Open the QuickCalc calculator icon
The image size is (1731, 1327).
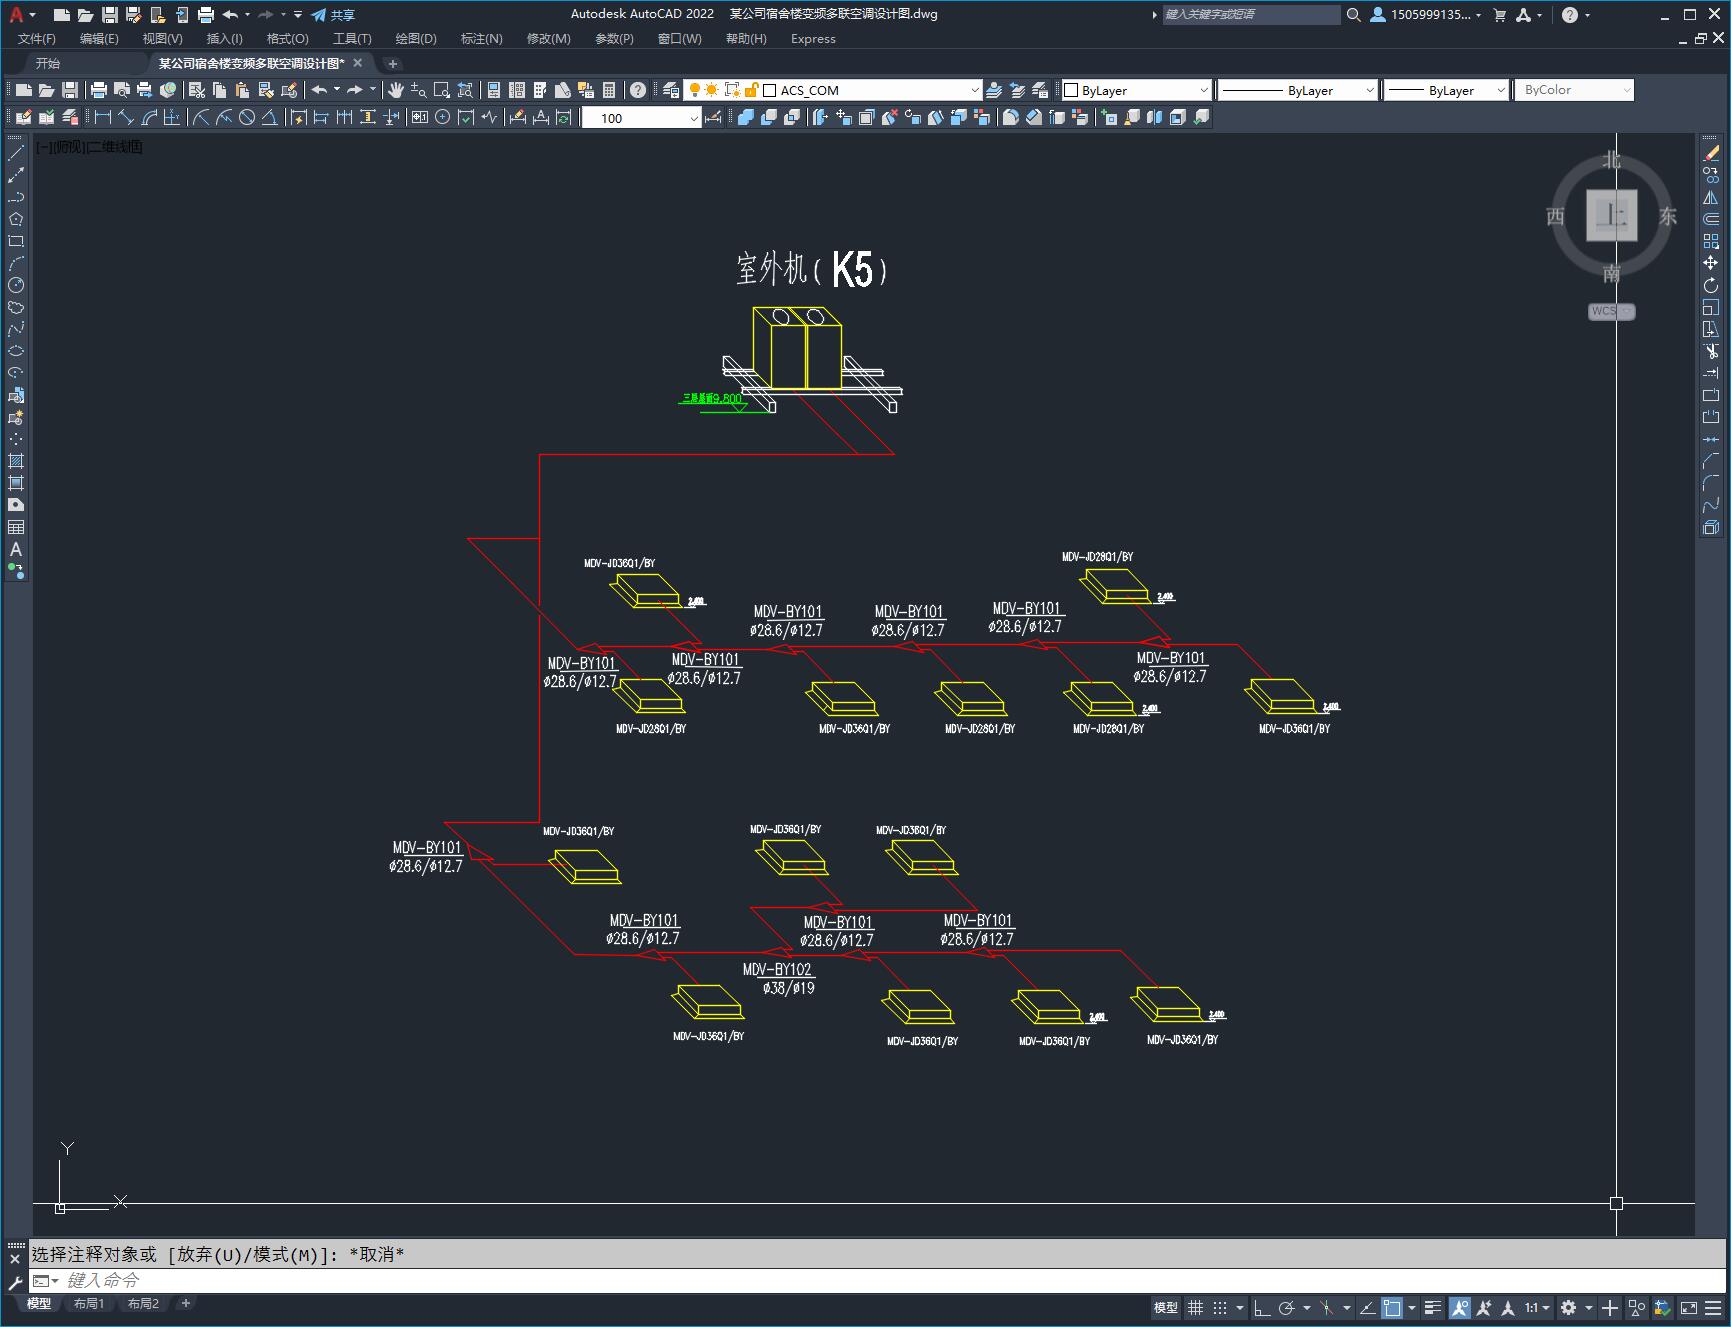coord(609,90)
